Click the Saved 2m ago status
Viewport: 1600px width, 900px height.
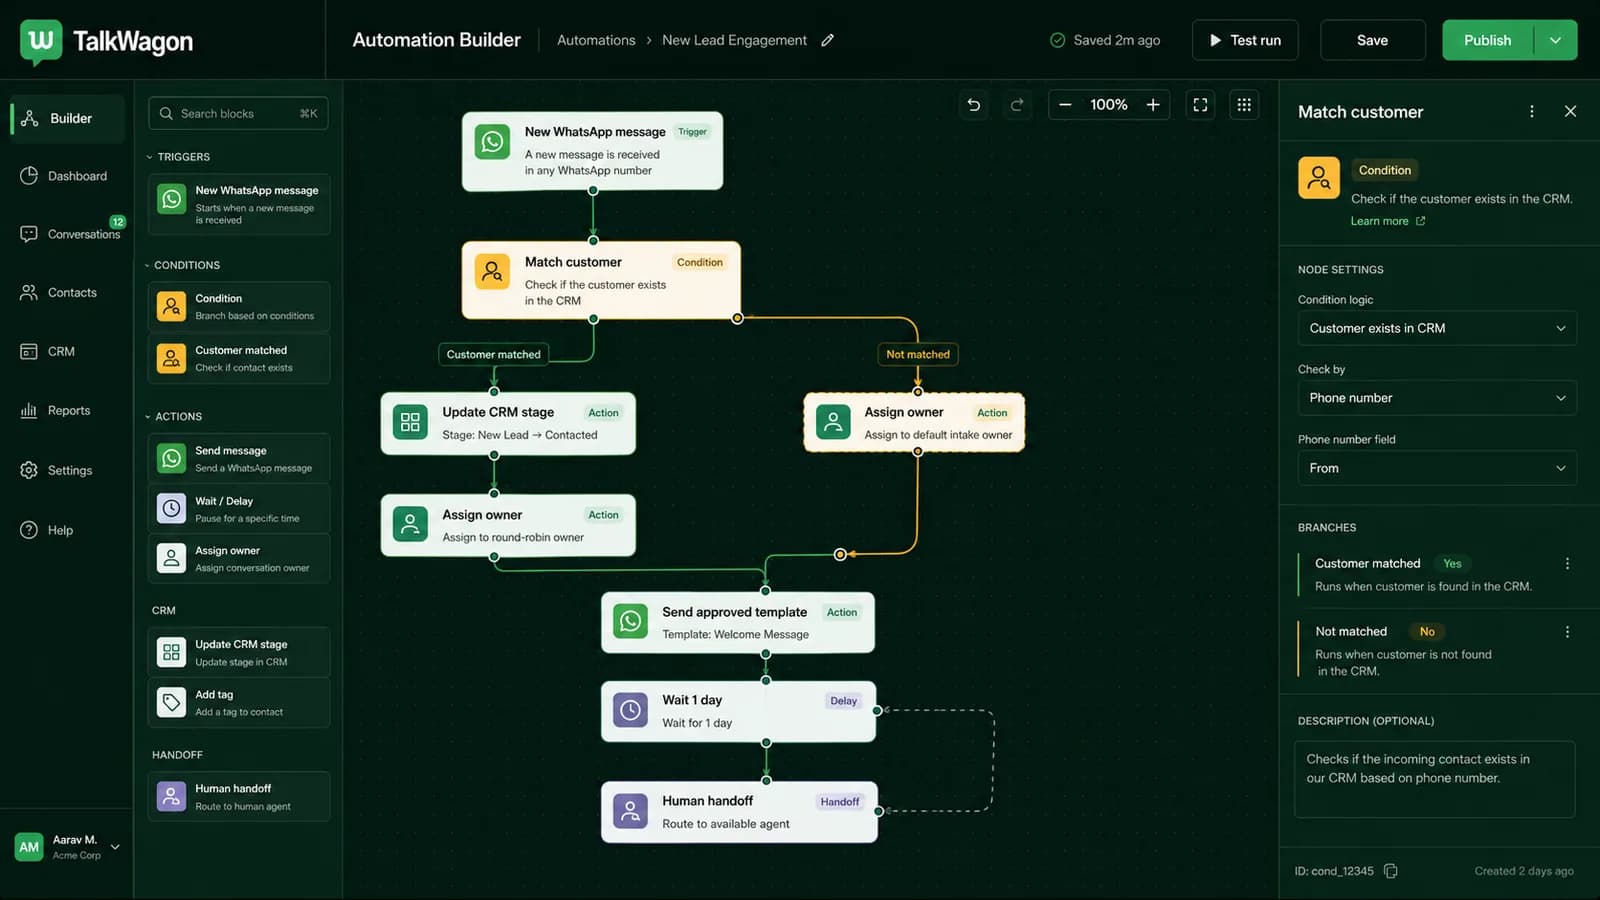[x=1105, y=40]
